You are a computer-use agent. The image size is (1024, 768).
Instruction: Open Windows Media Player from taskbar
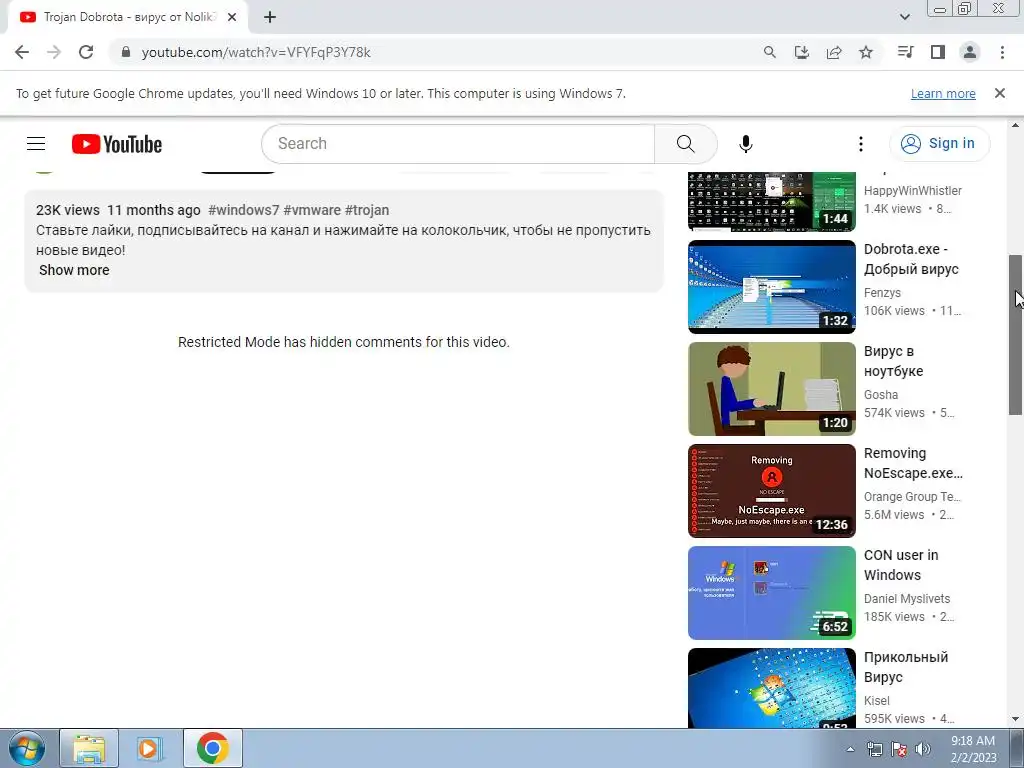(x=150, y=748)
